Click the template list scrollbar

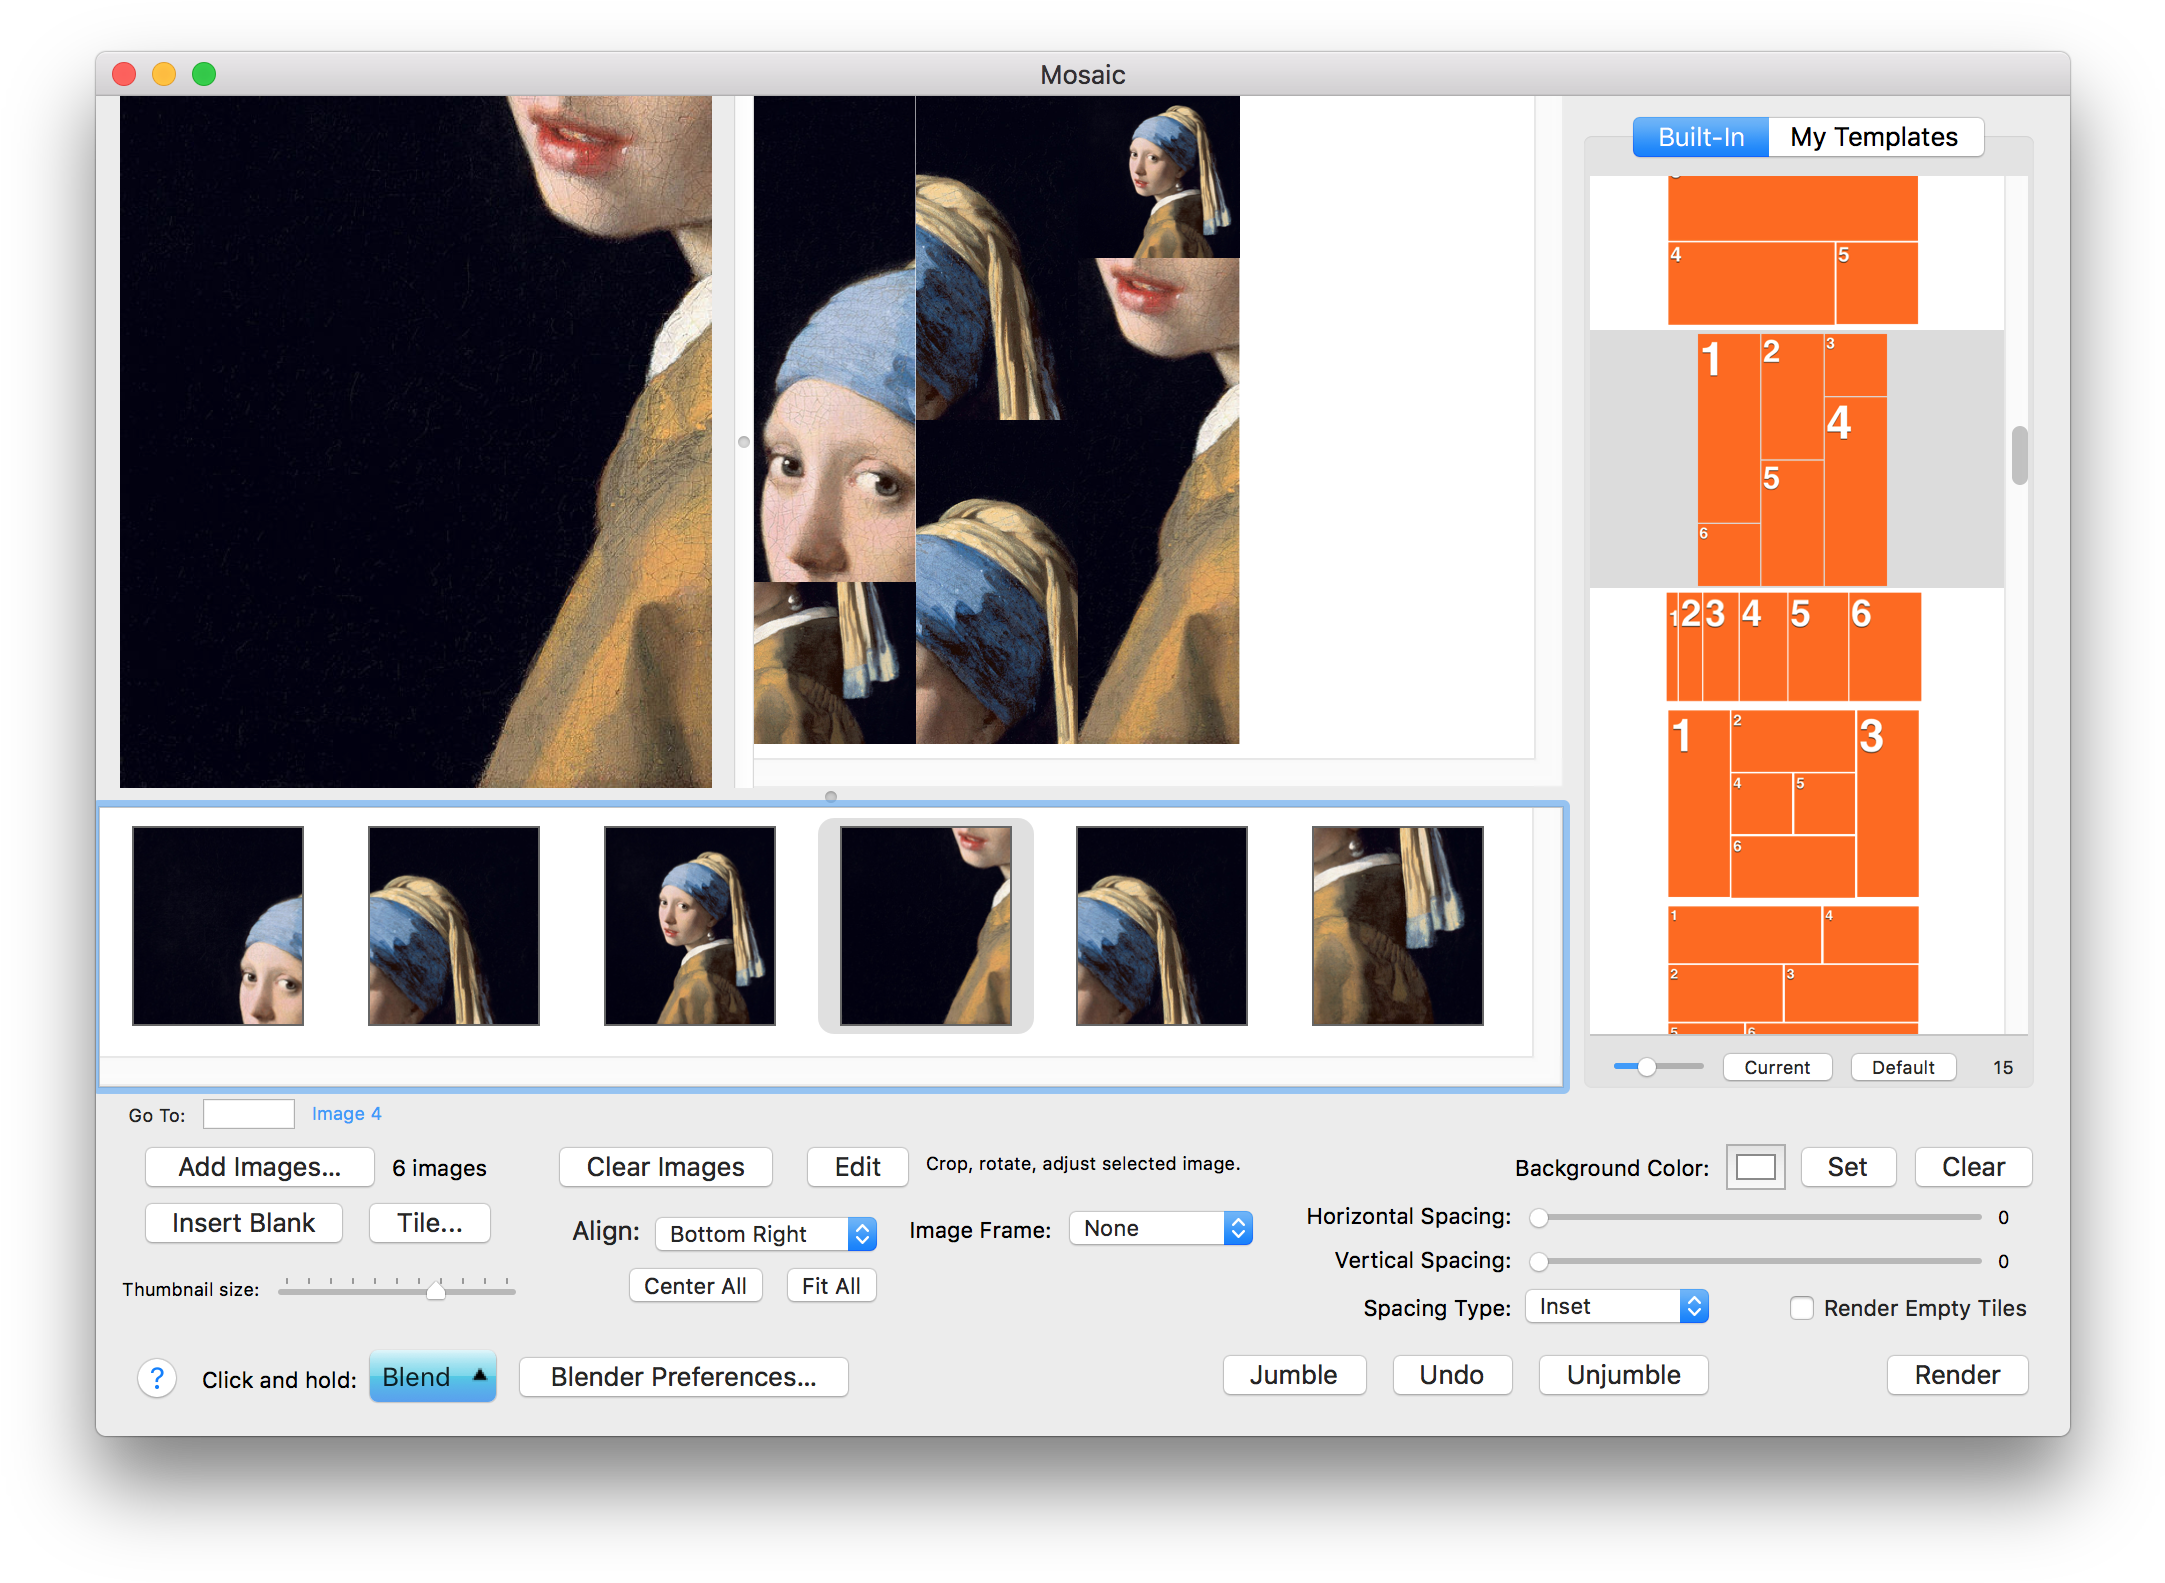tap(2019, 456)
